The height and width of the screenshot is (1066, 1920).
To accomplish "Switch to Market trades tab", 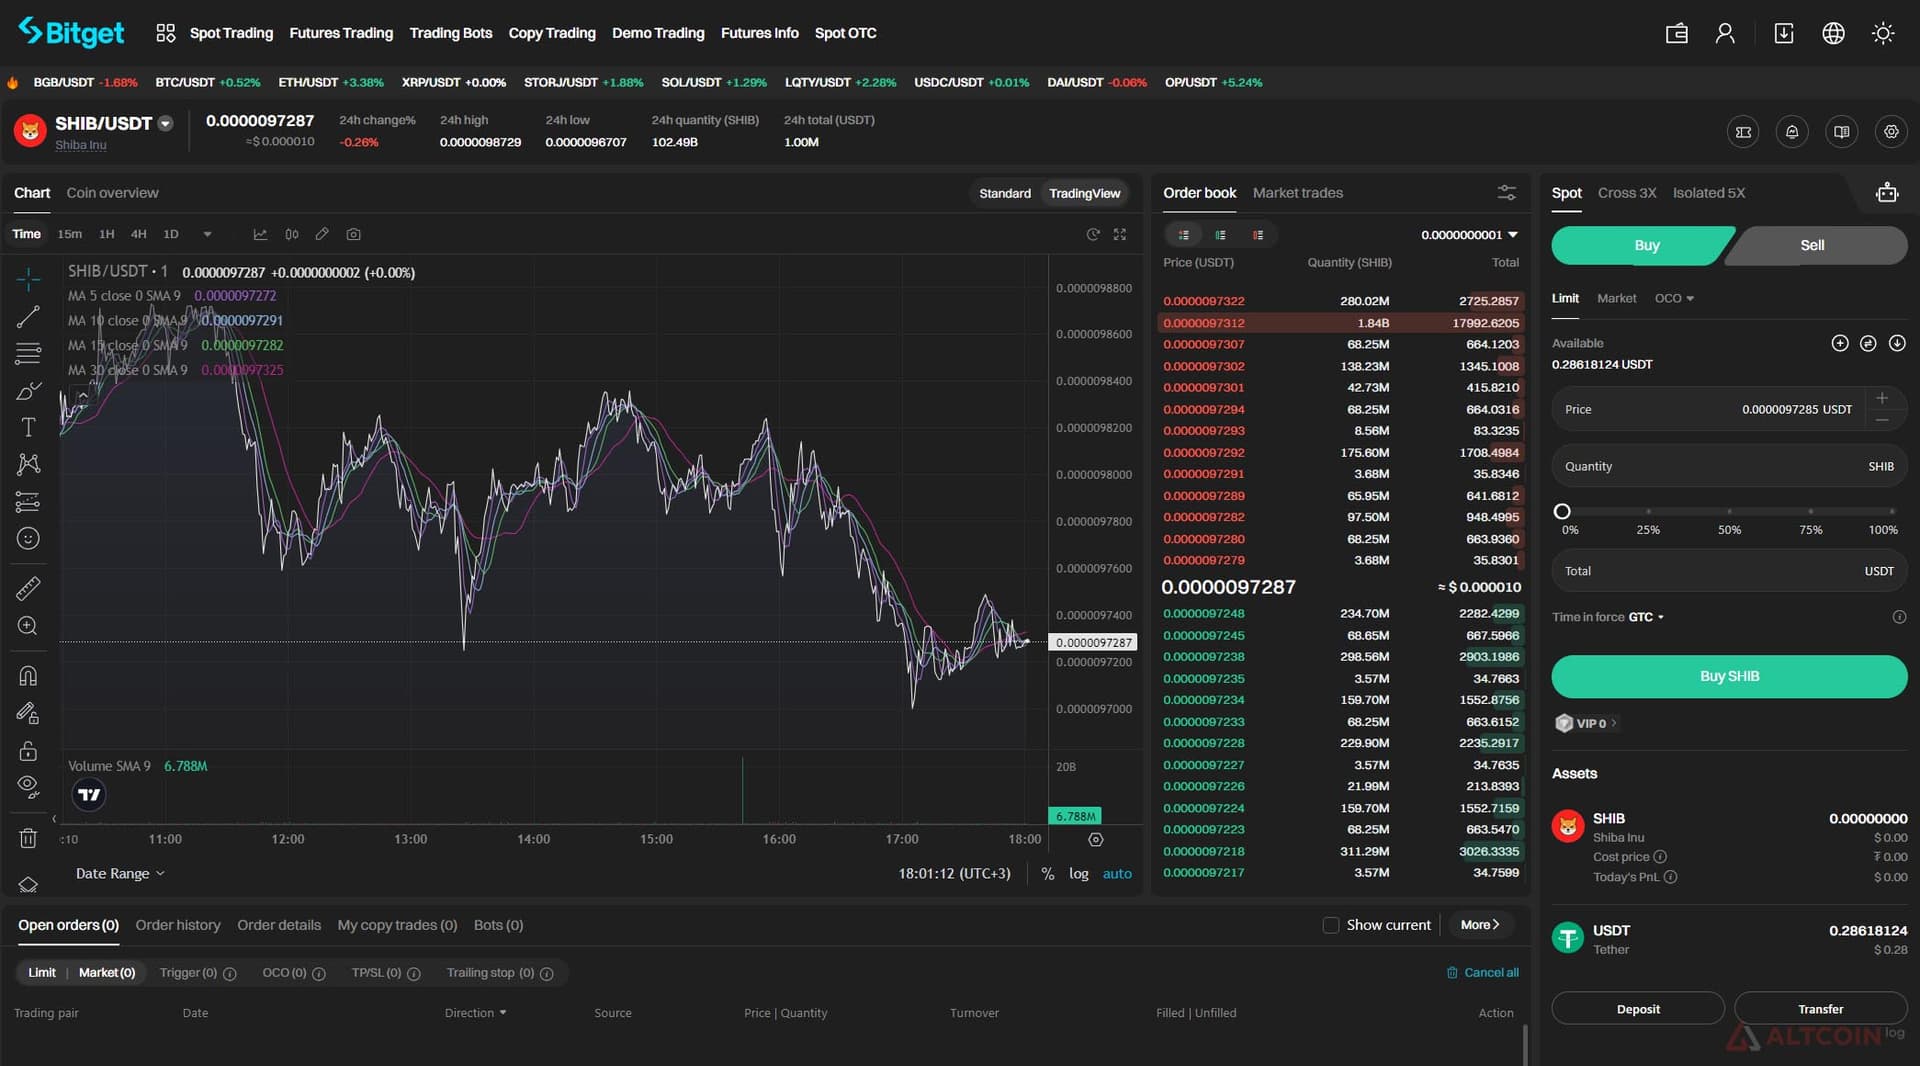I will [x=1297, y=193].
